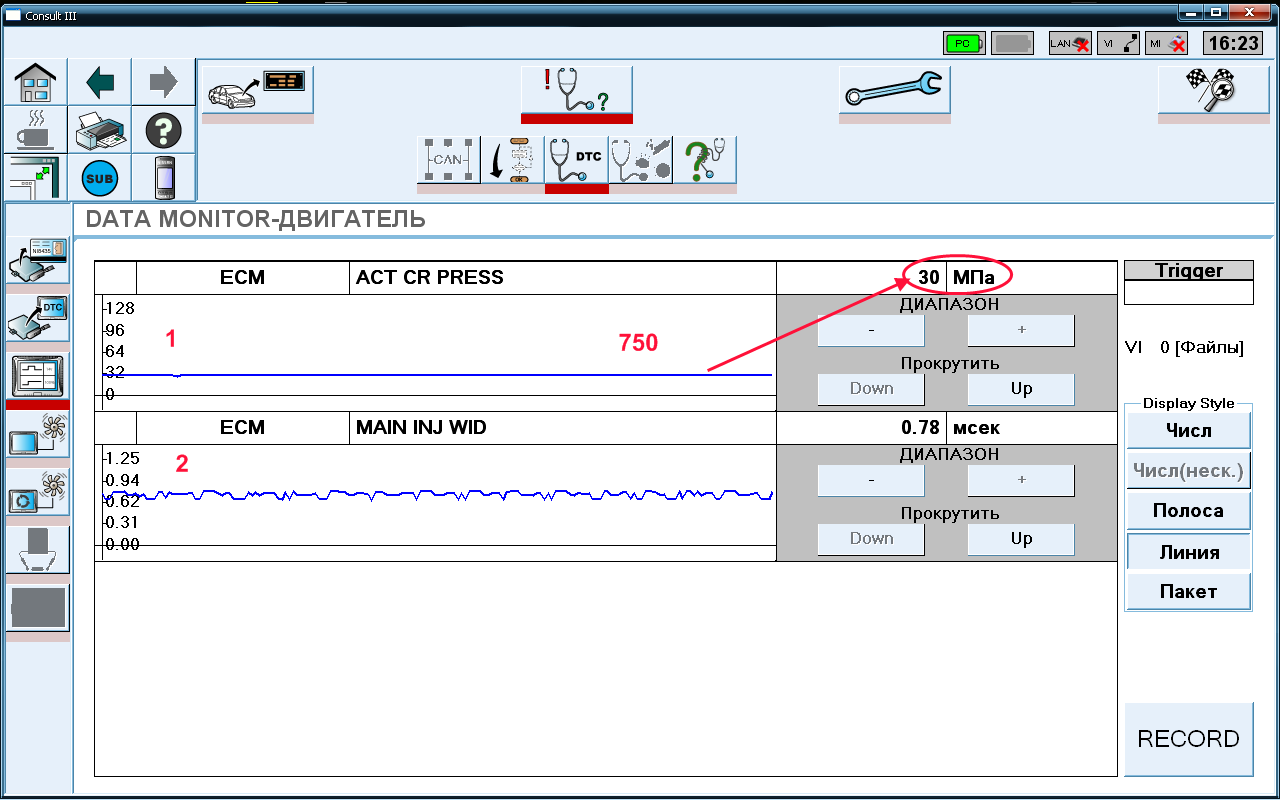Click the Trigger input field
Viewport: 1280px width, 800px height.
(x=1189, y=292)
